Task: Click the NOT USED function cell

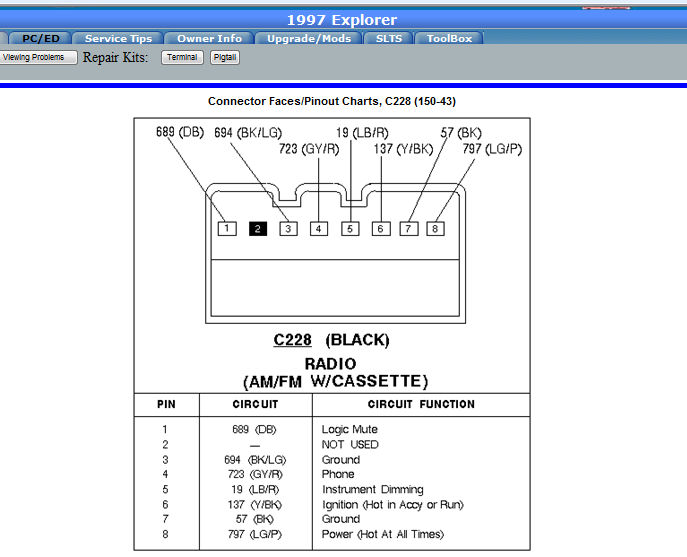Action: pos(350,445)
